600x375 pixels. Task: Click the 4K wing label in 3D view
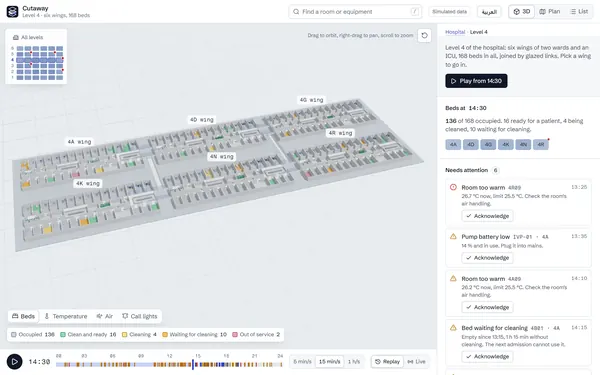88,184
